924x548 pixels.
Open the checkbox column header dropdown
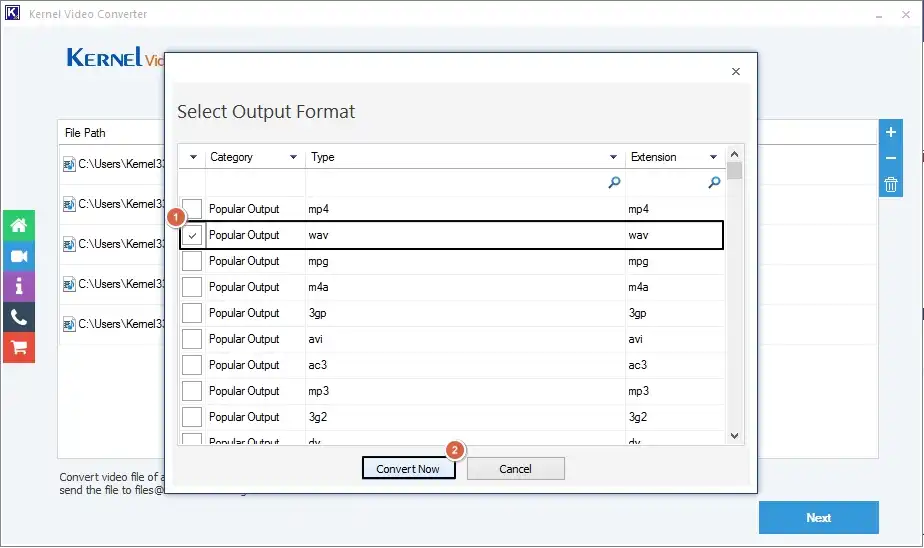tap(193, 157)
